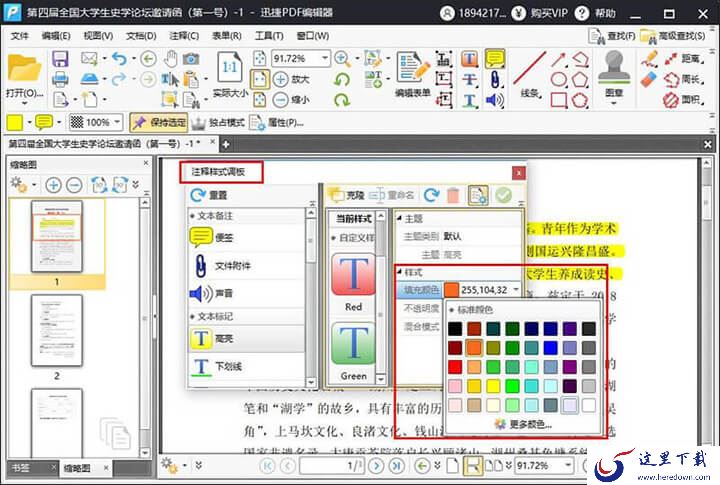Save the document with floppy icon
Screen dimensions: 720x485
(60, 59)
